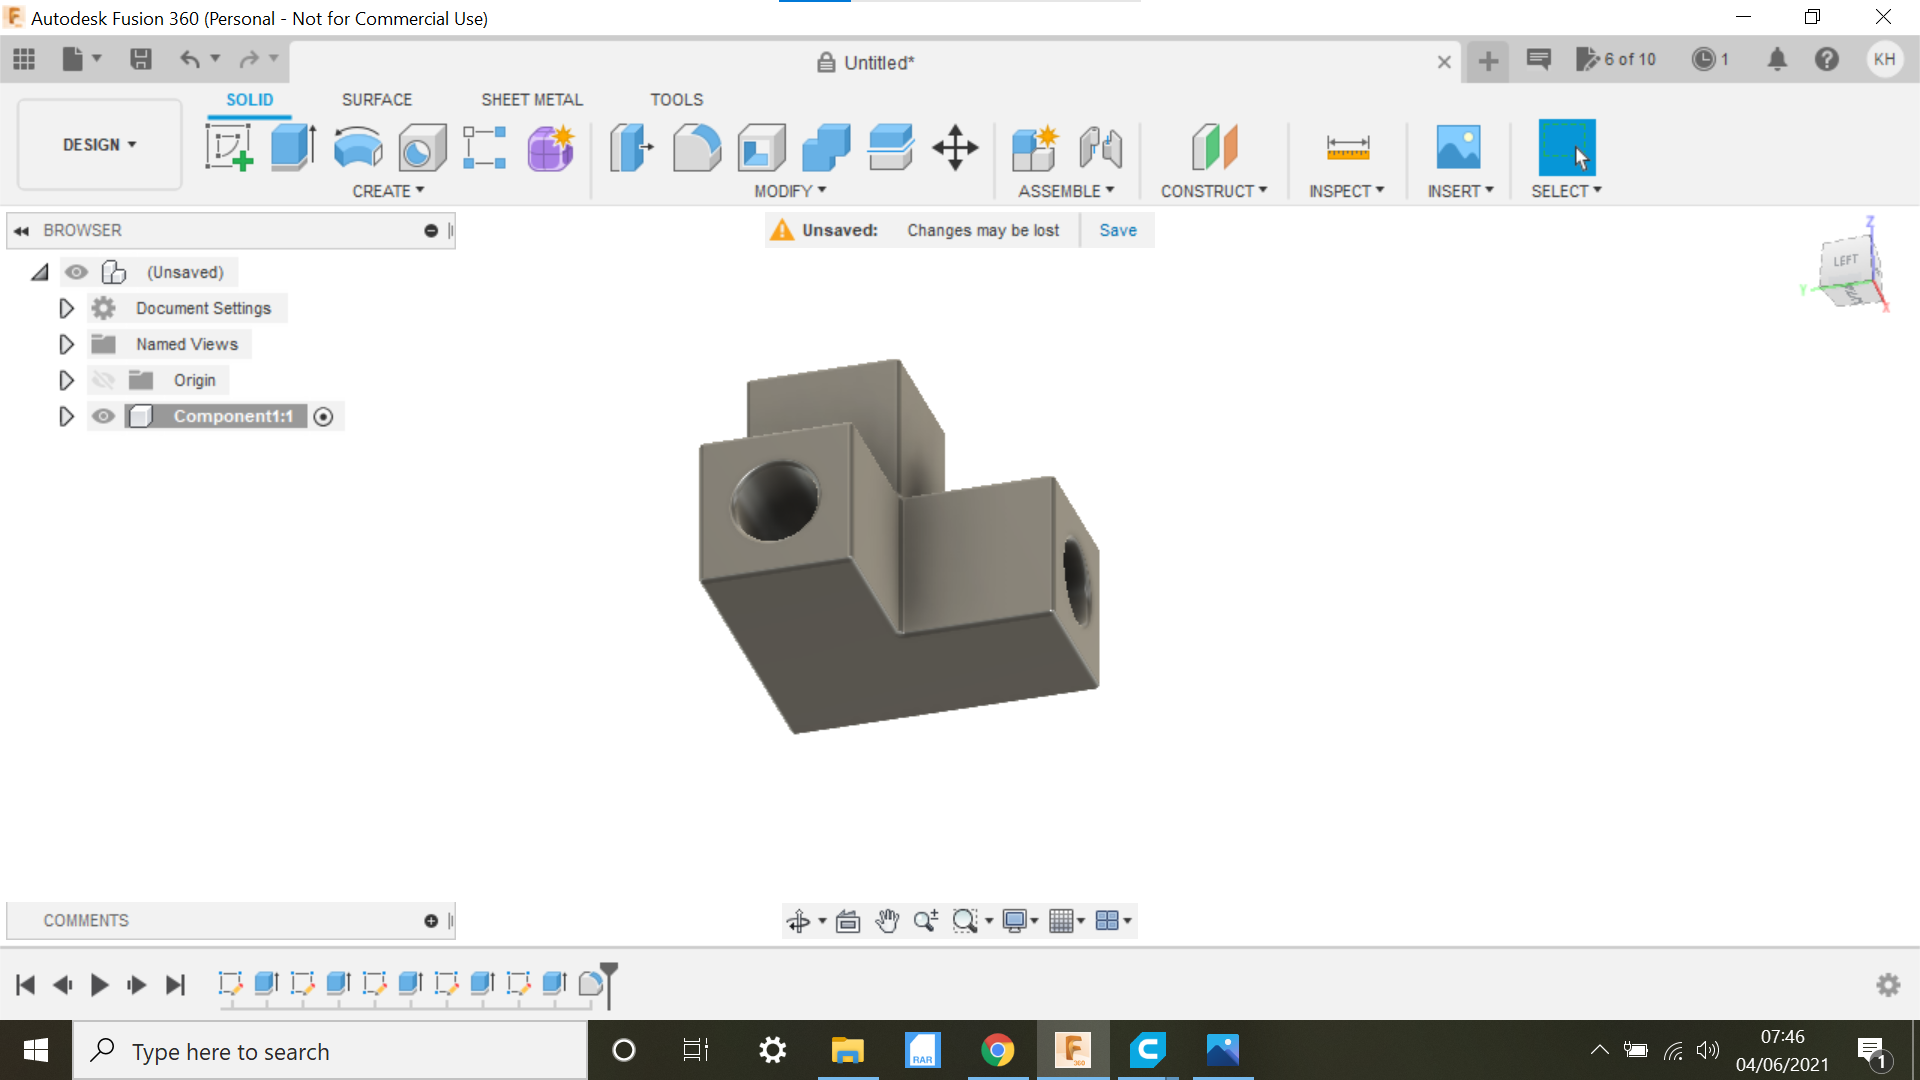Click the Insert Image icon
The image size is (1920, 1080).
click(1458, 147)
